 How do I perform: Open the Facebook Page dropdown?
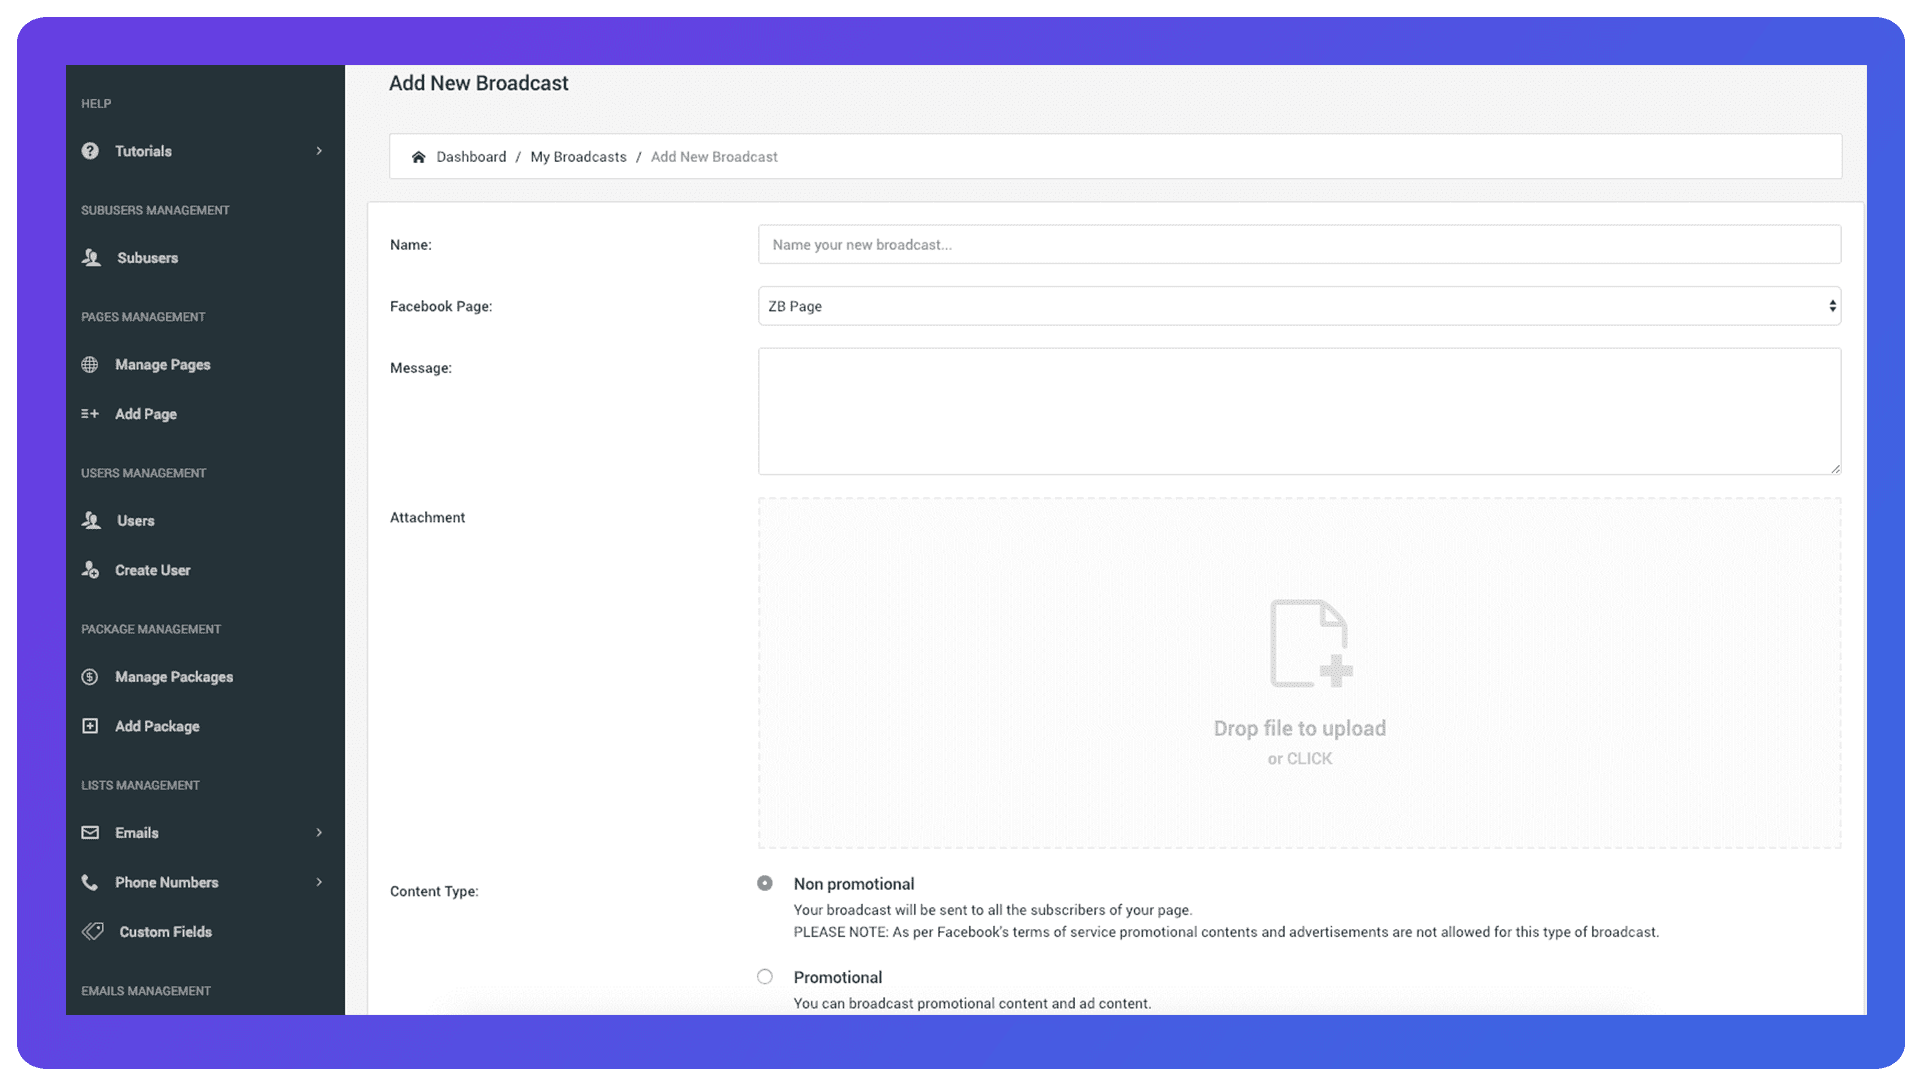tap(1298, 306)
